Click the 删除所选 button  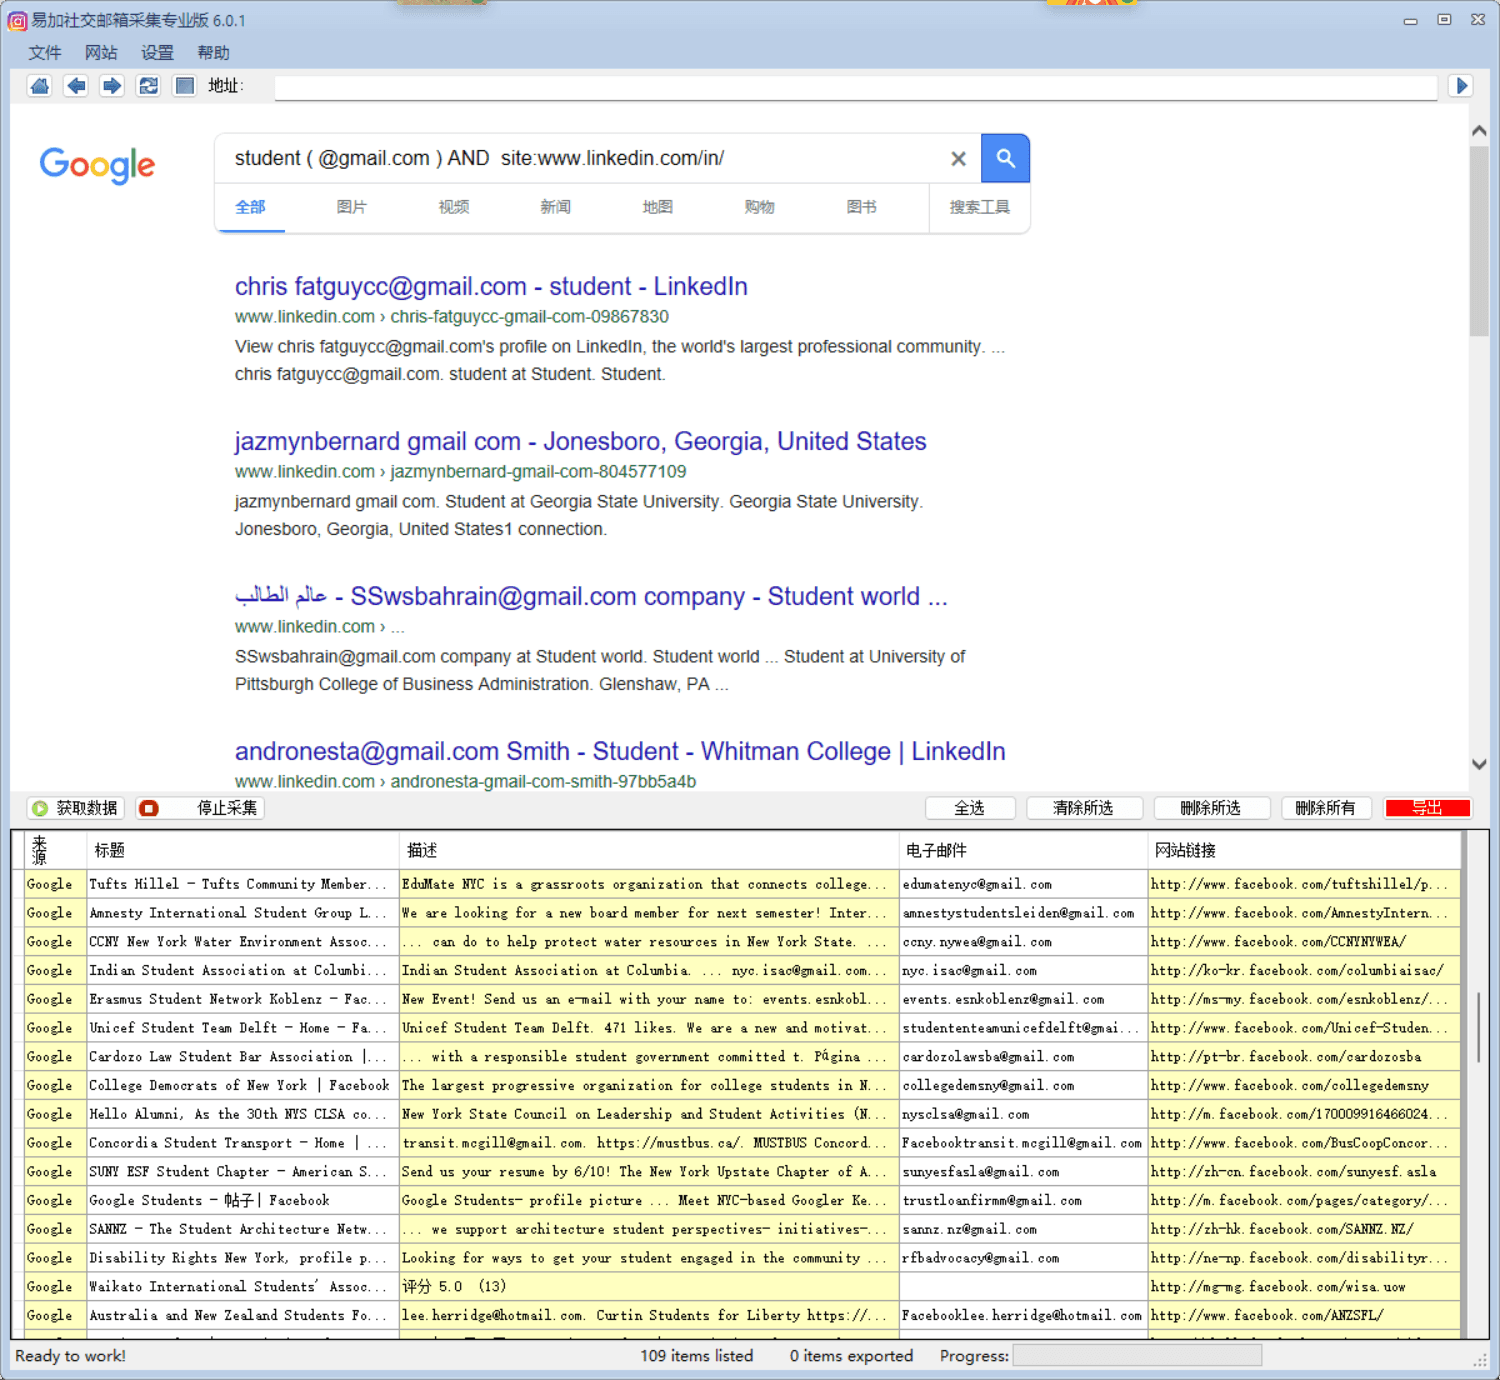(x=1212, y=808)
